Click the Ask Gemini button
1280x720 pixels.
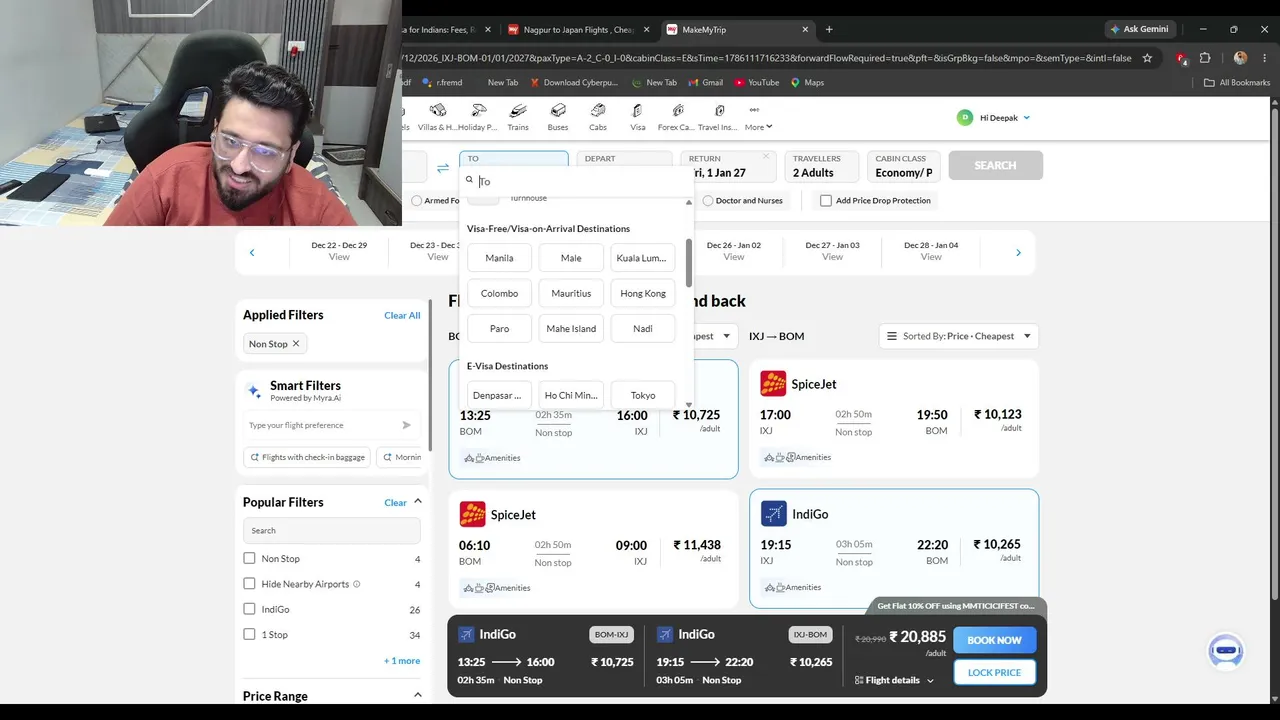1139,30
